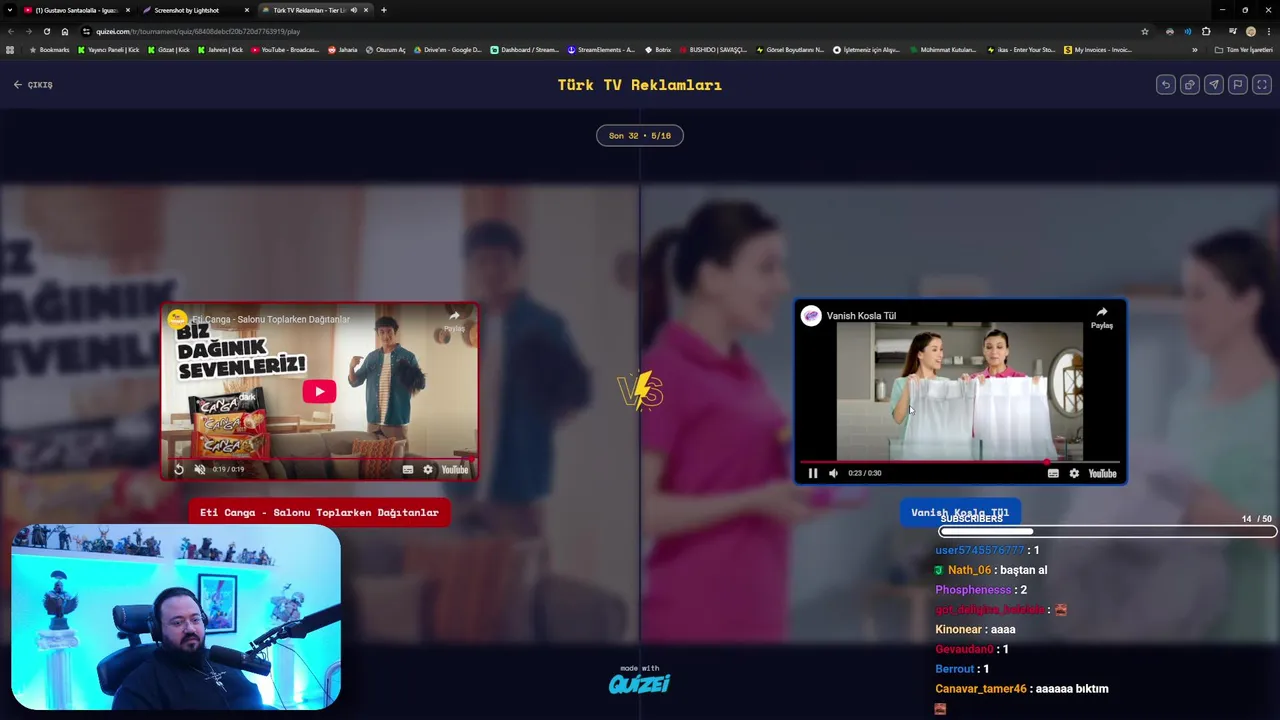Viewport: 1280px width, 720px height.
Task: Click the quizei.com address bar
Action: (615, 31)
